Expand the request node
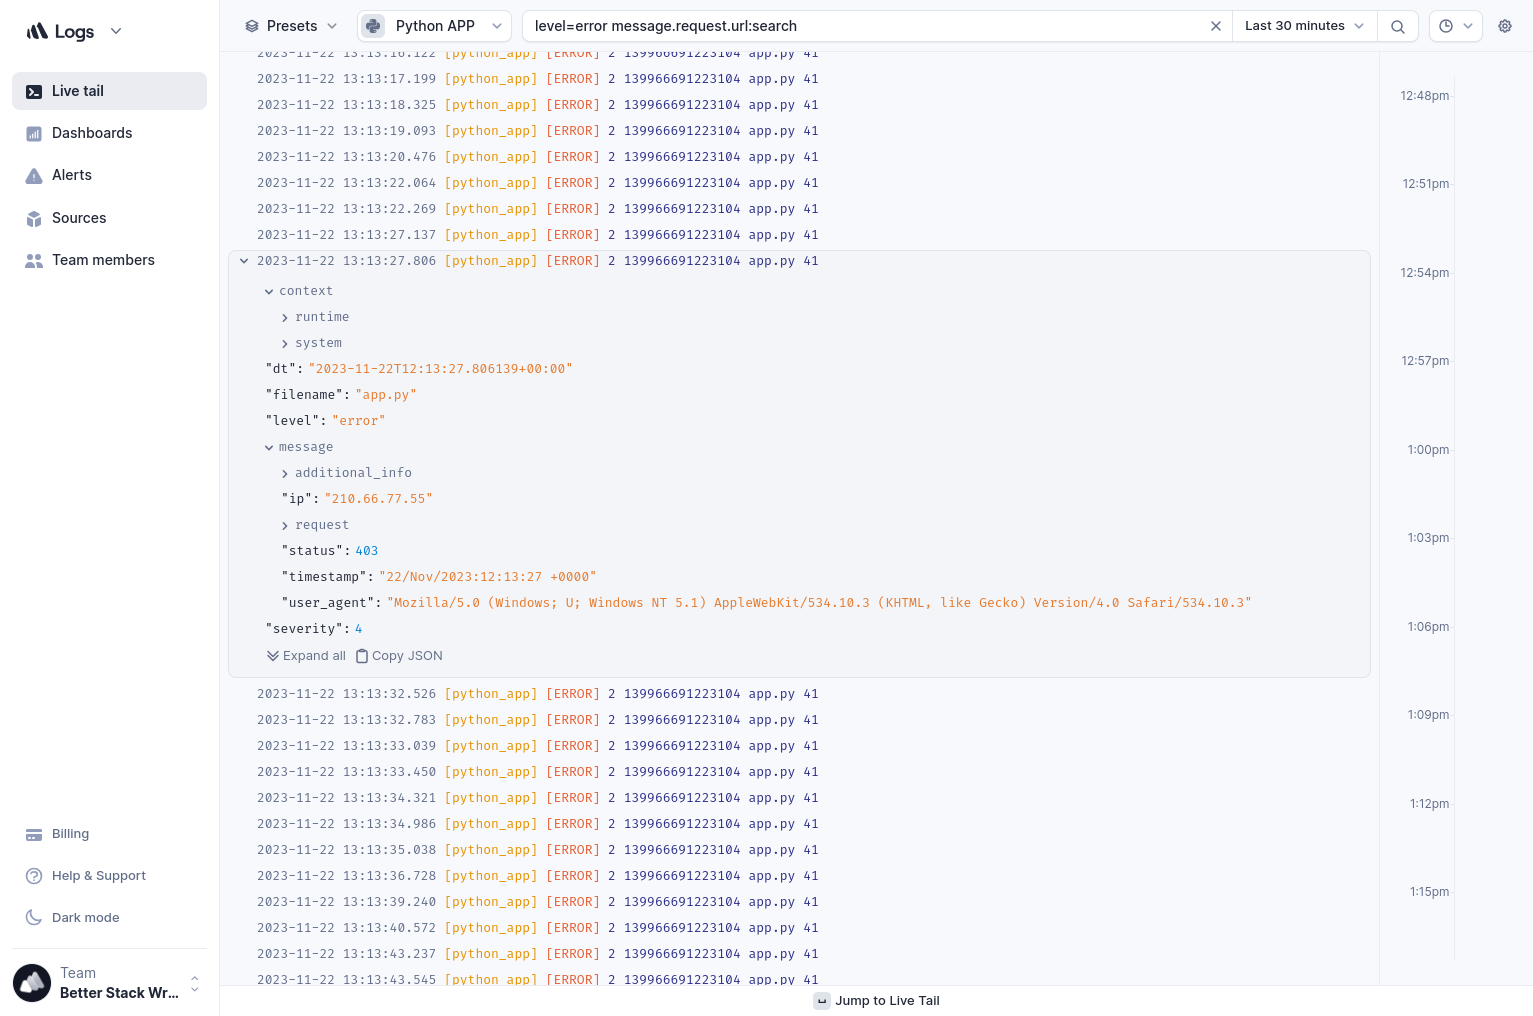The width and height of the screenshot is (1533, 1016). click(x=285, y=526)
